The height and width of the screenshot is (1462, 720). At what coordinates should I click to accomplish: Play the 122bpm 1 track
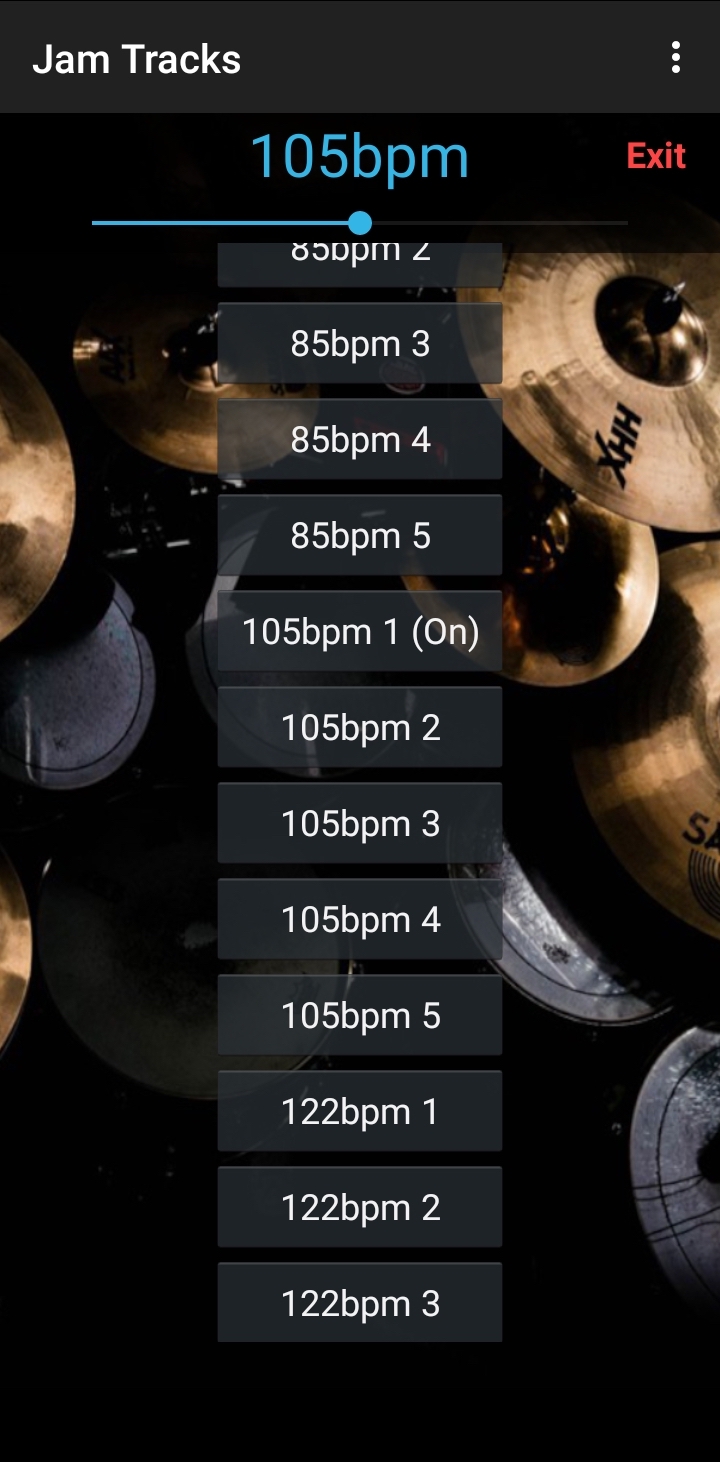tap(360, 1111)
